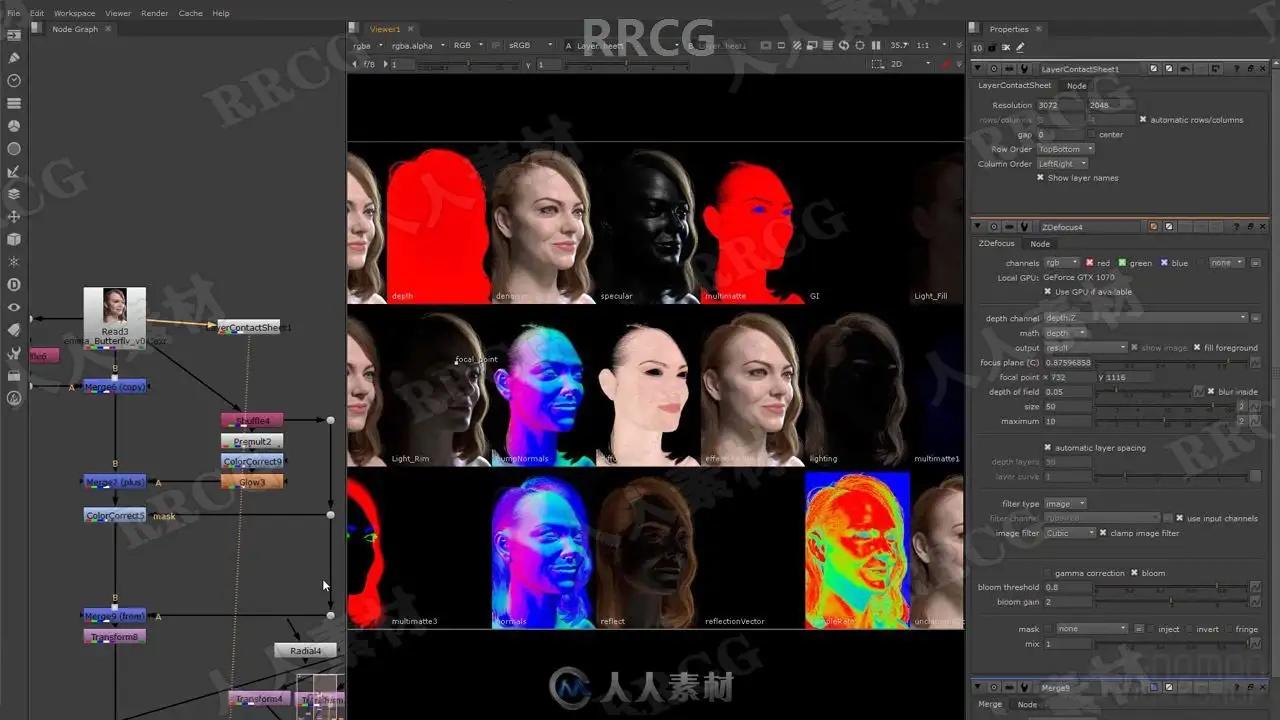Open the Channel nodes toolbar menu
Screen dimensions: 1280x720
coord(14,103)
